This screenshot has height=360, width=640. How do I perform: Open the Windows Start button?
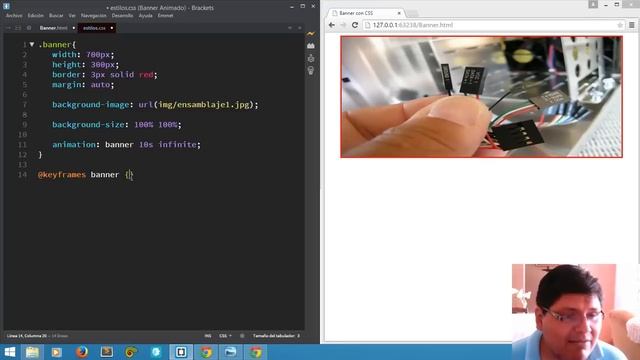[x=9, y=352]
